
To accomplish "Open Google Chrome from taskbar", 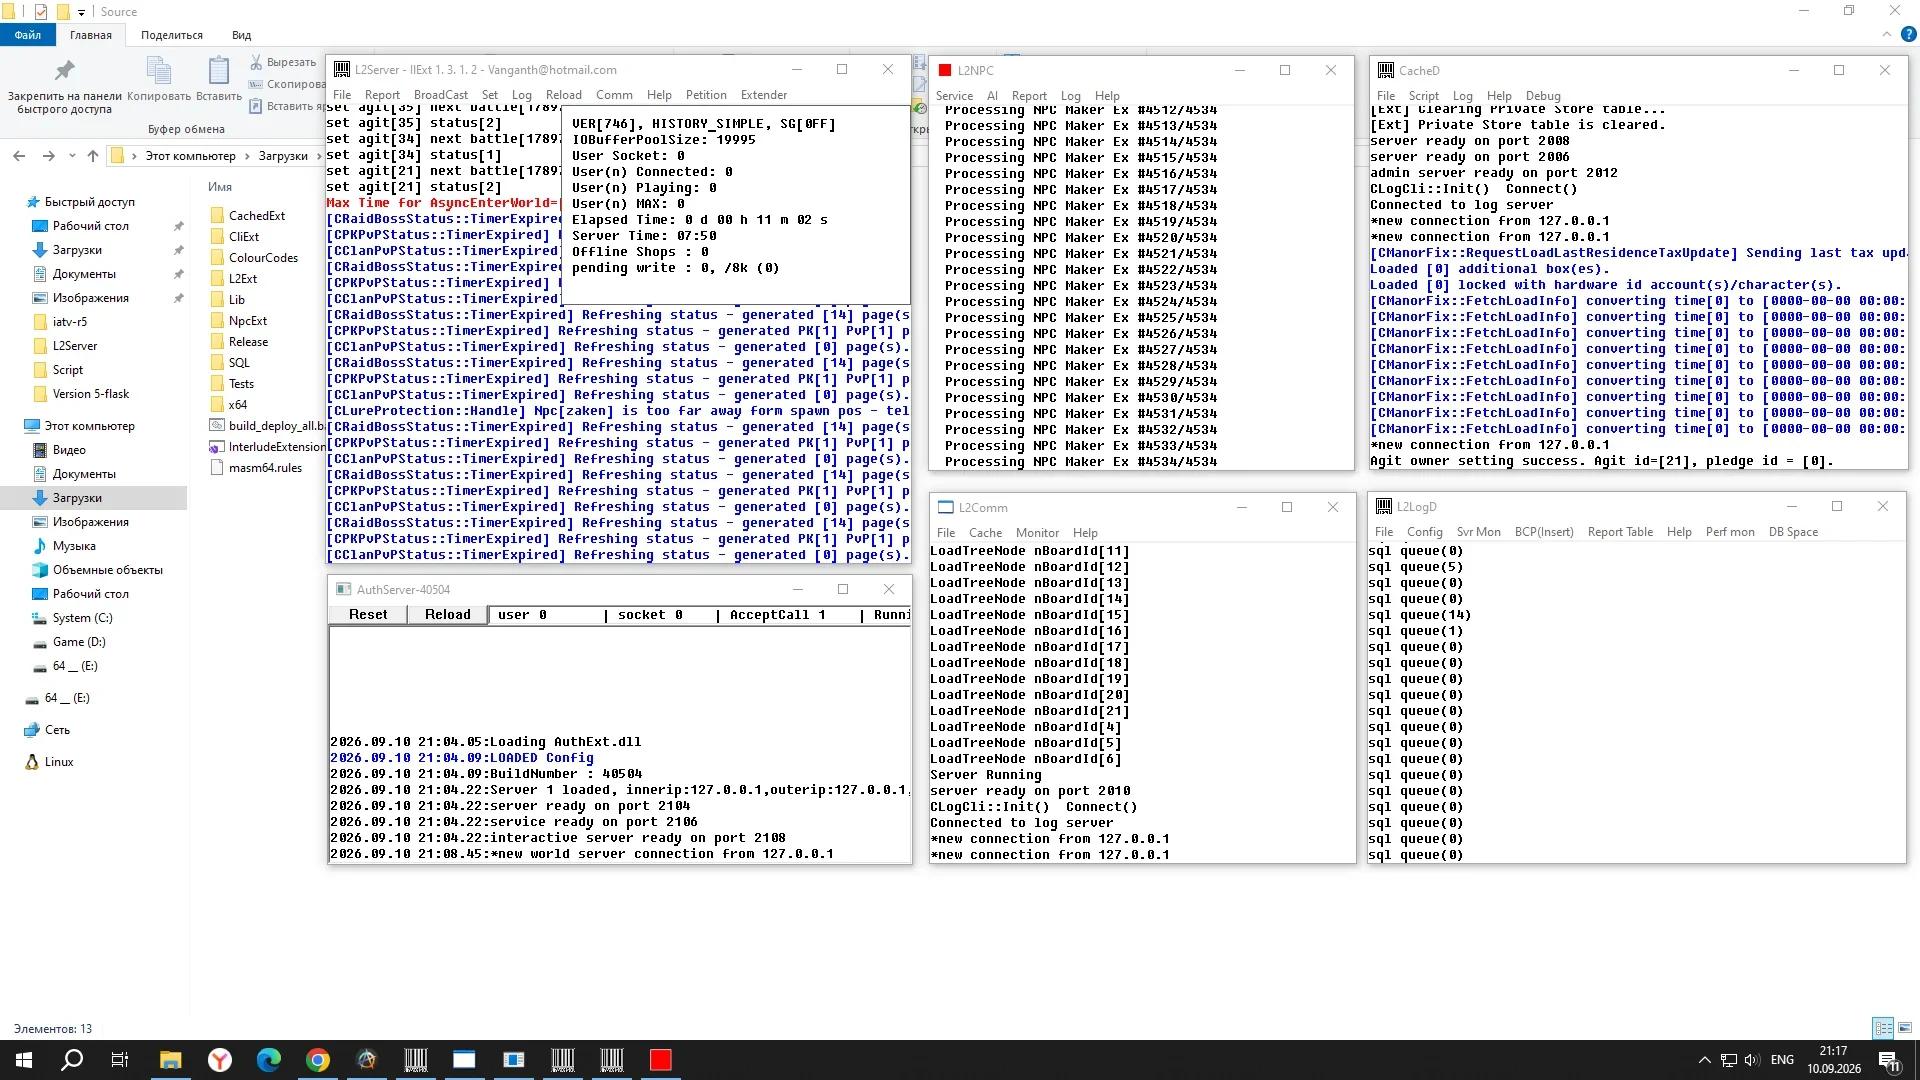I will point(317,1060).
